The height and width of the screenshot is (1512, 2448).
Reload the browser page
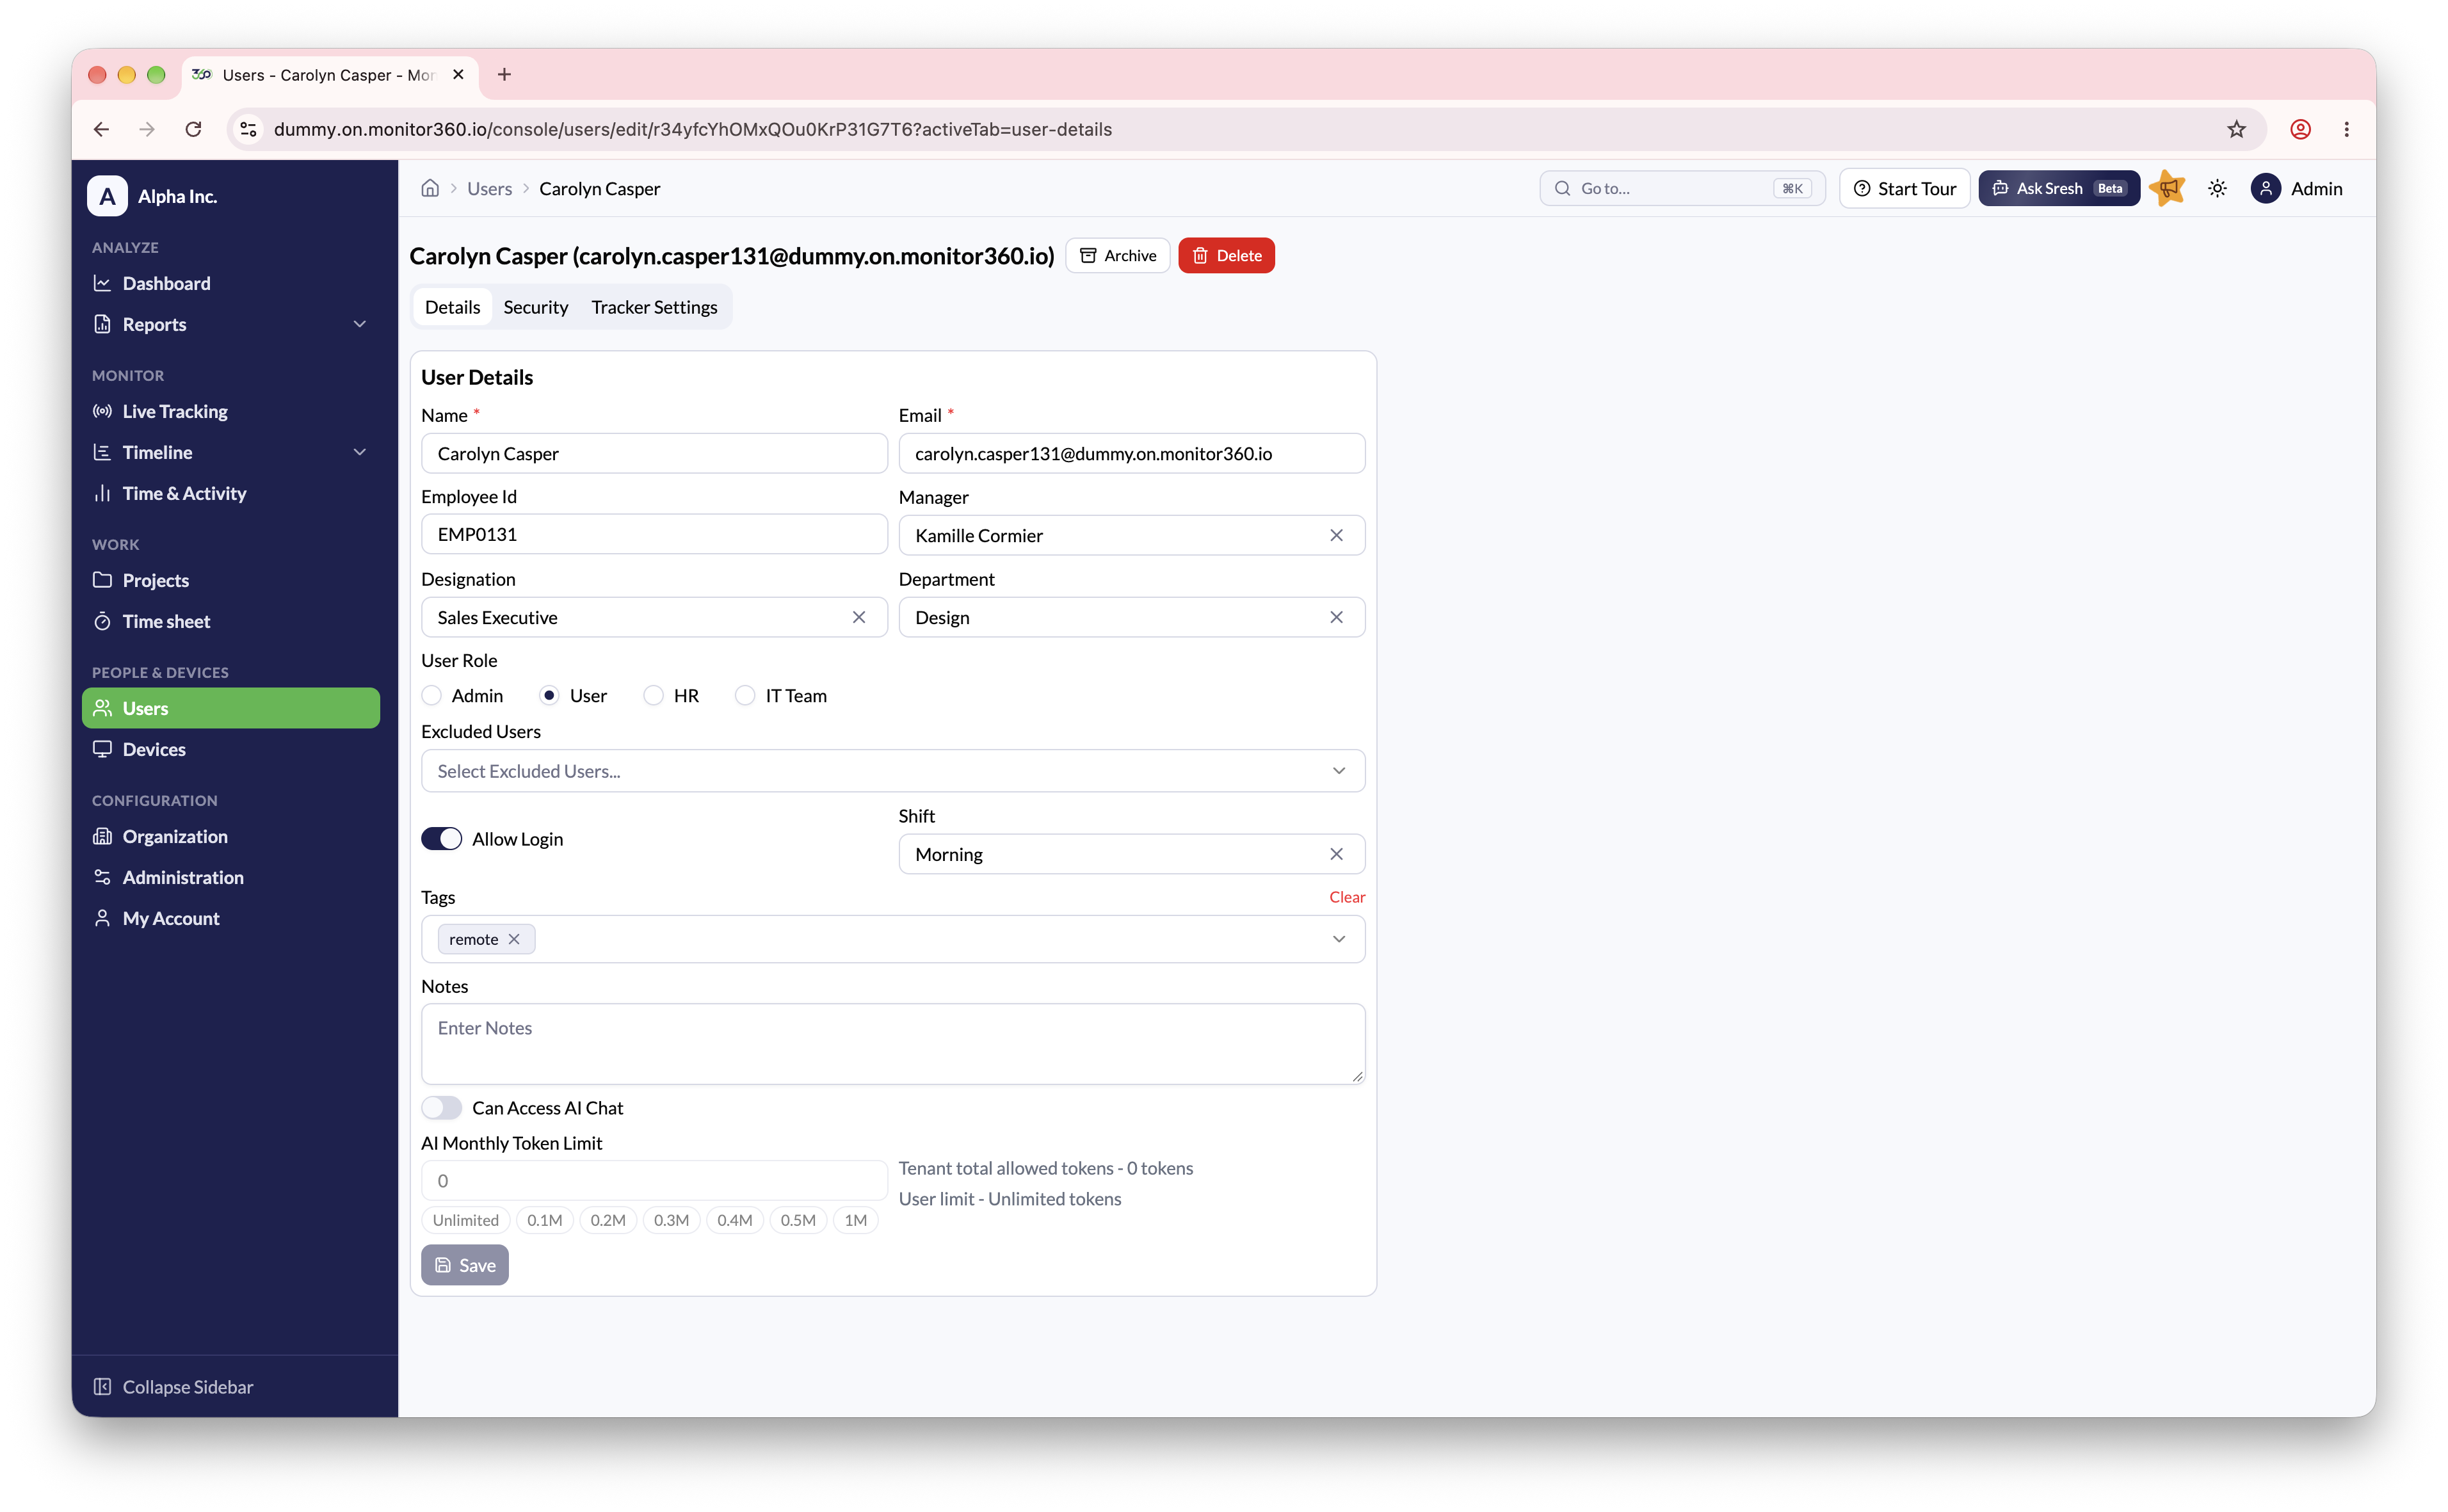193,129
